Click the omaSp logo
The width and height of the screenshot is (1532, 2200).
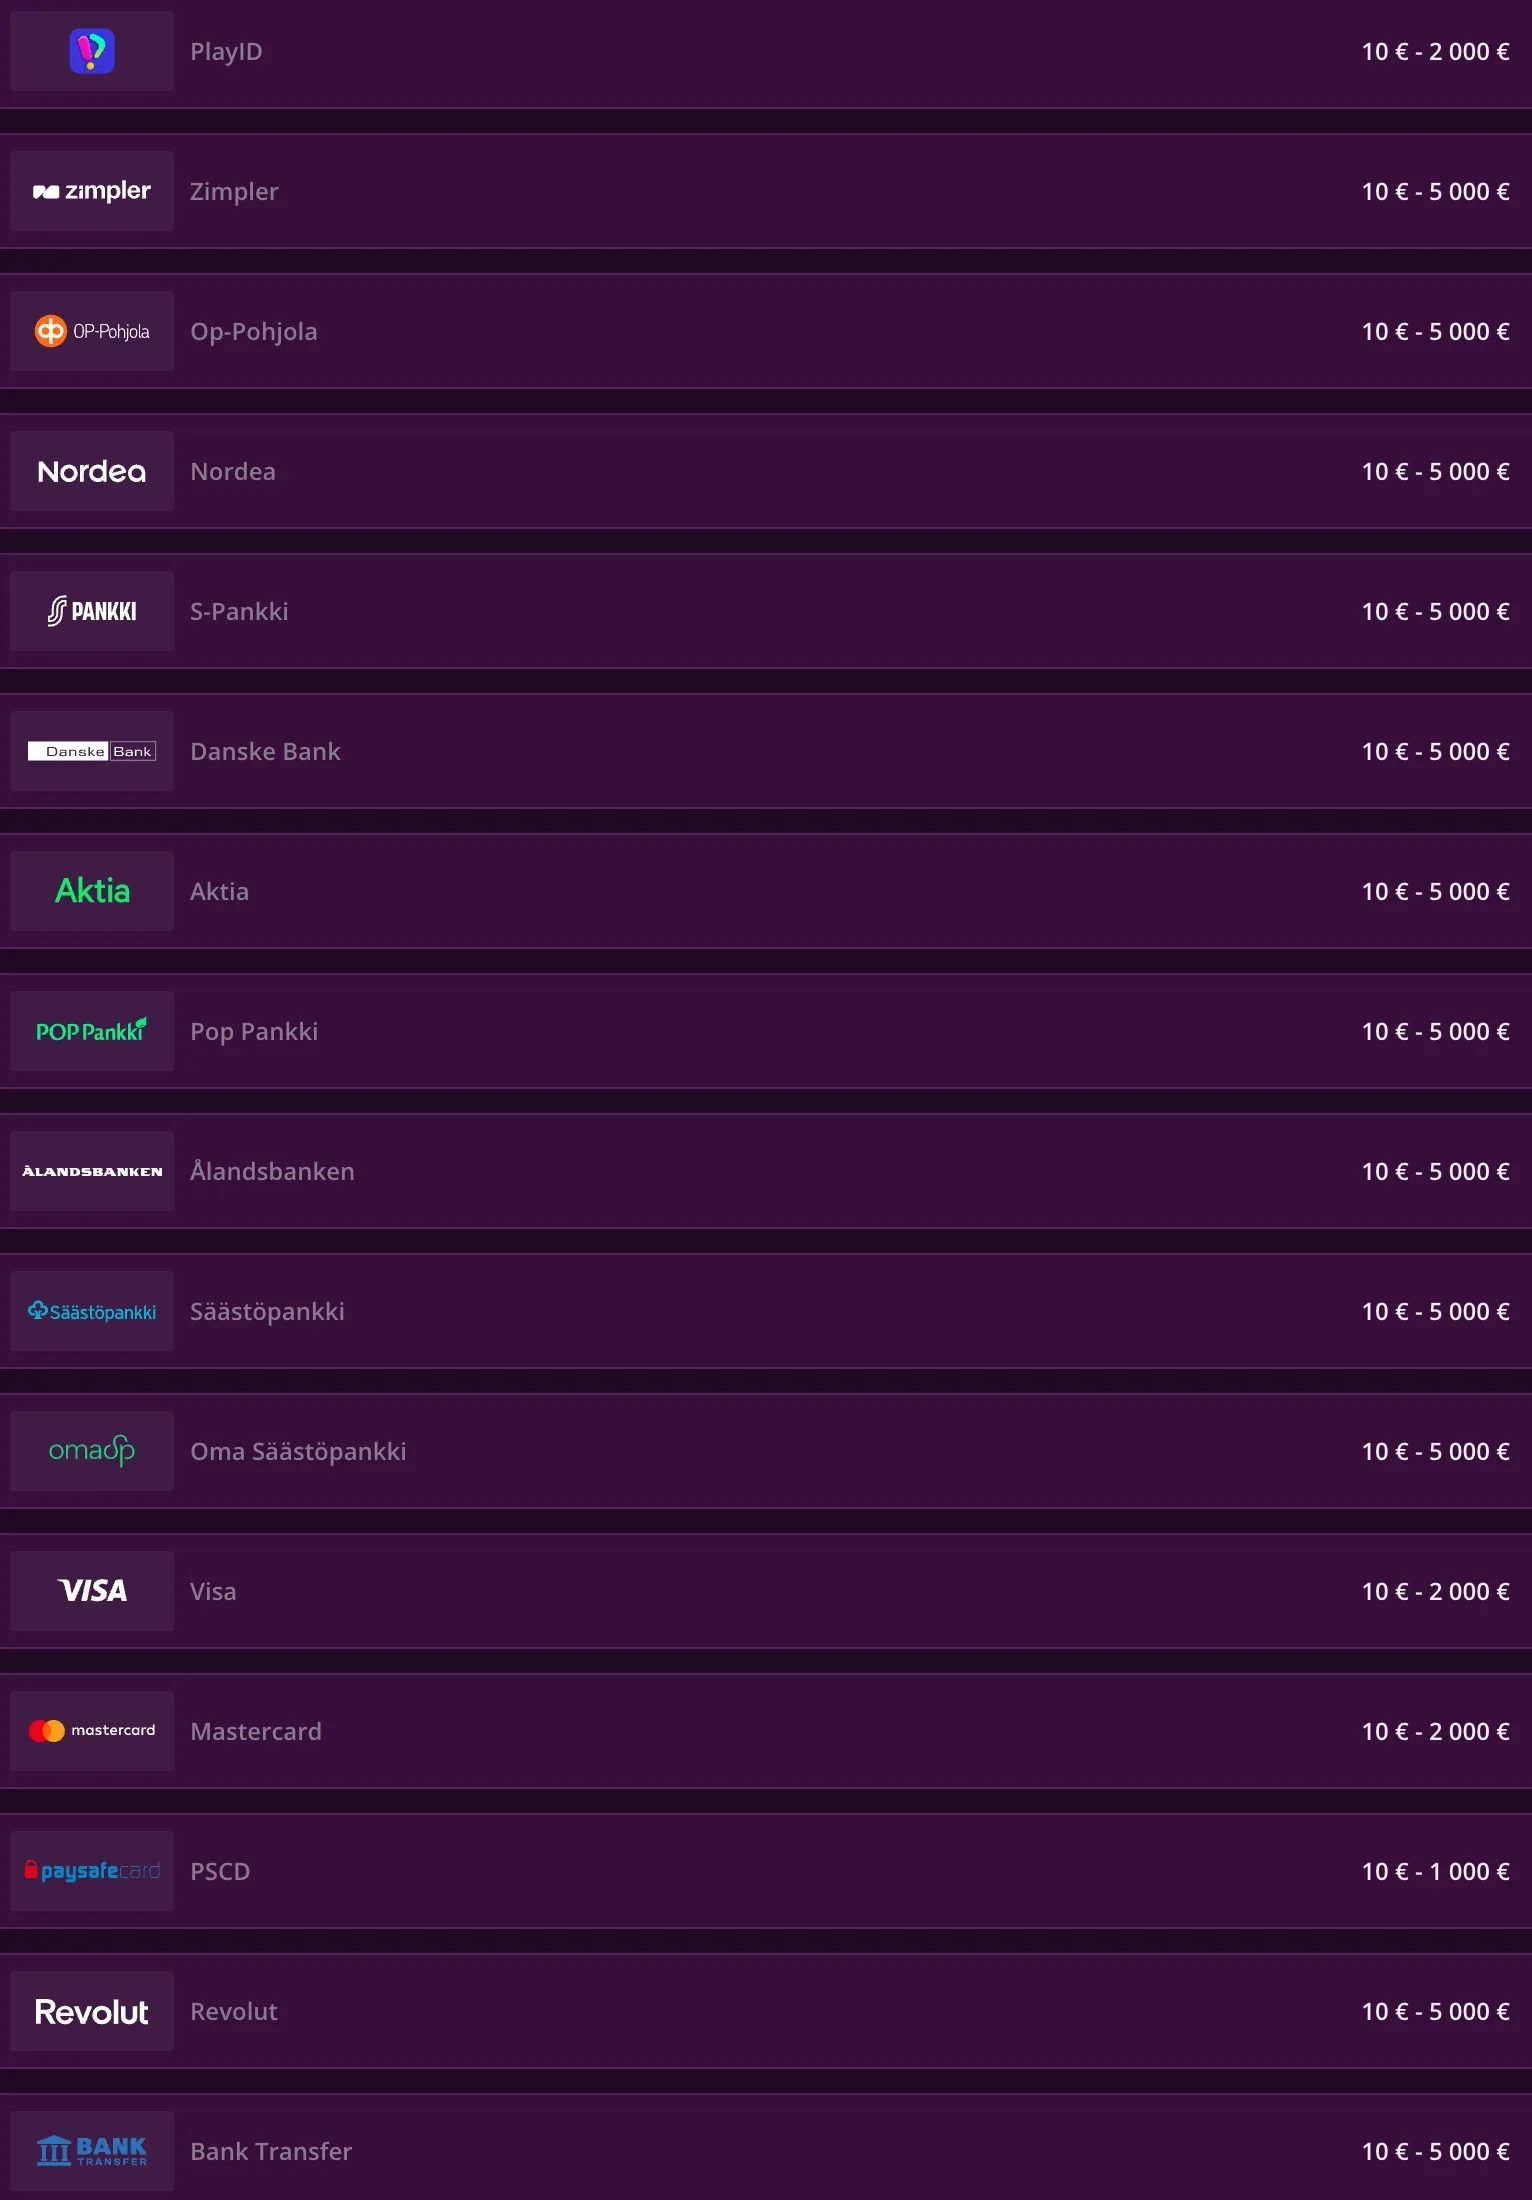(92, 1451)
